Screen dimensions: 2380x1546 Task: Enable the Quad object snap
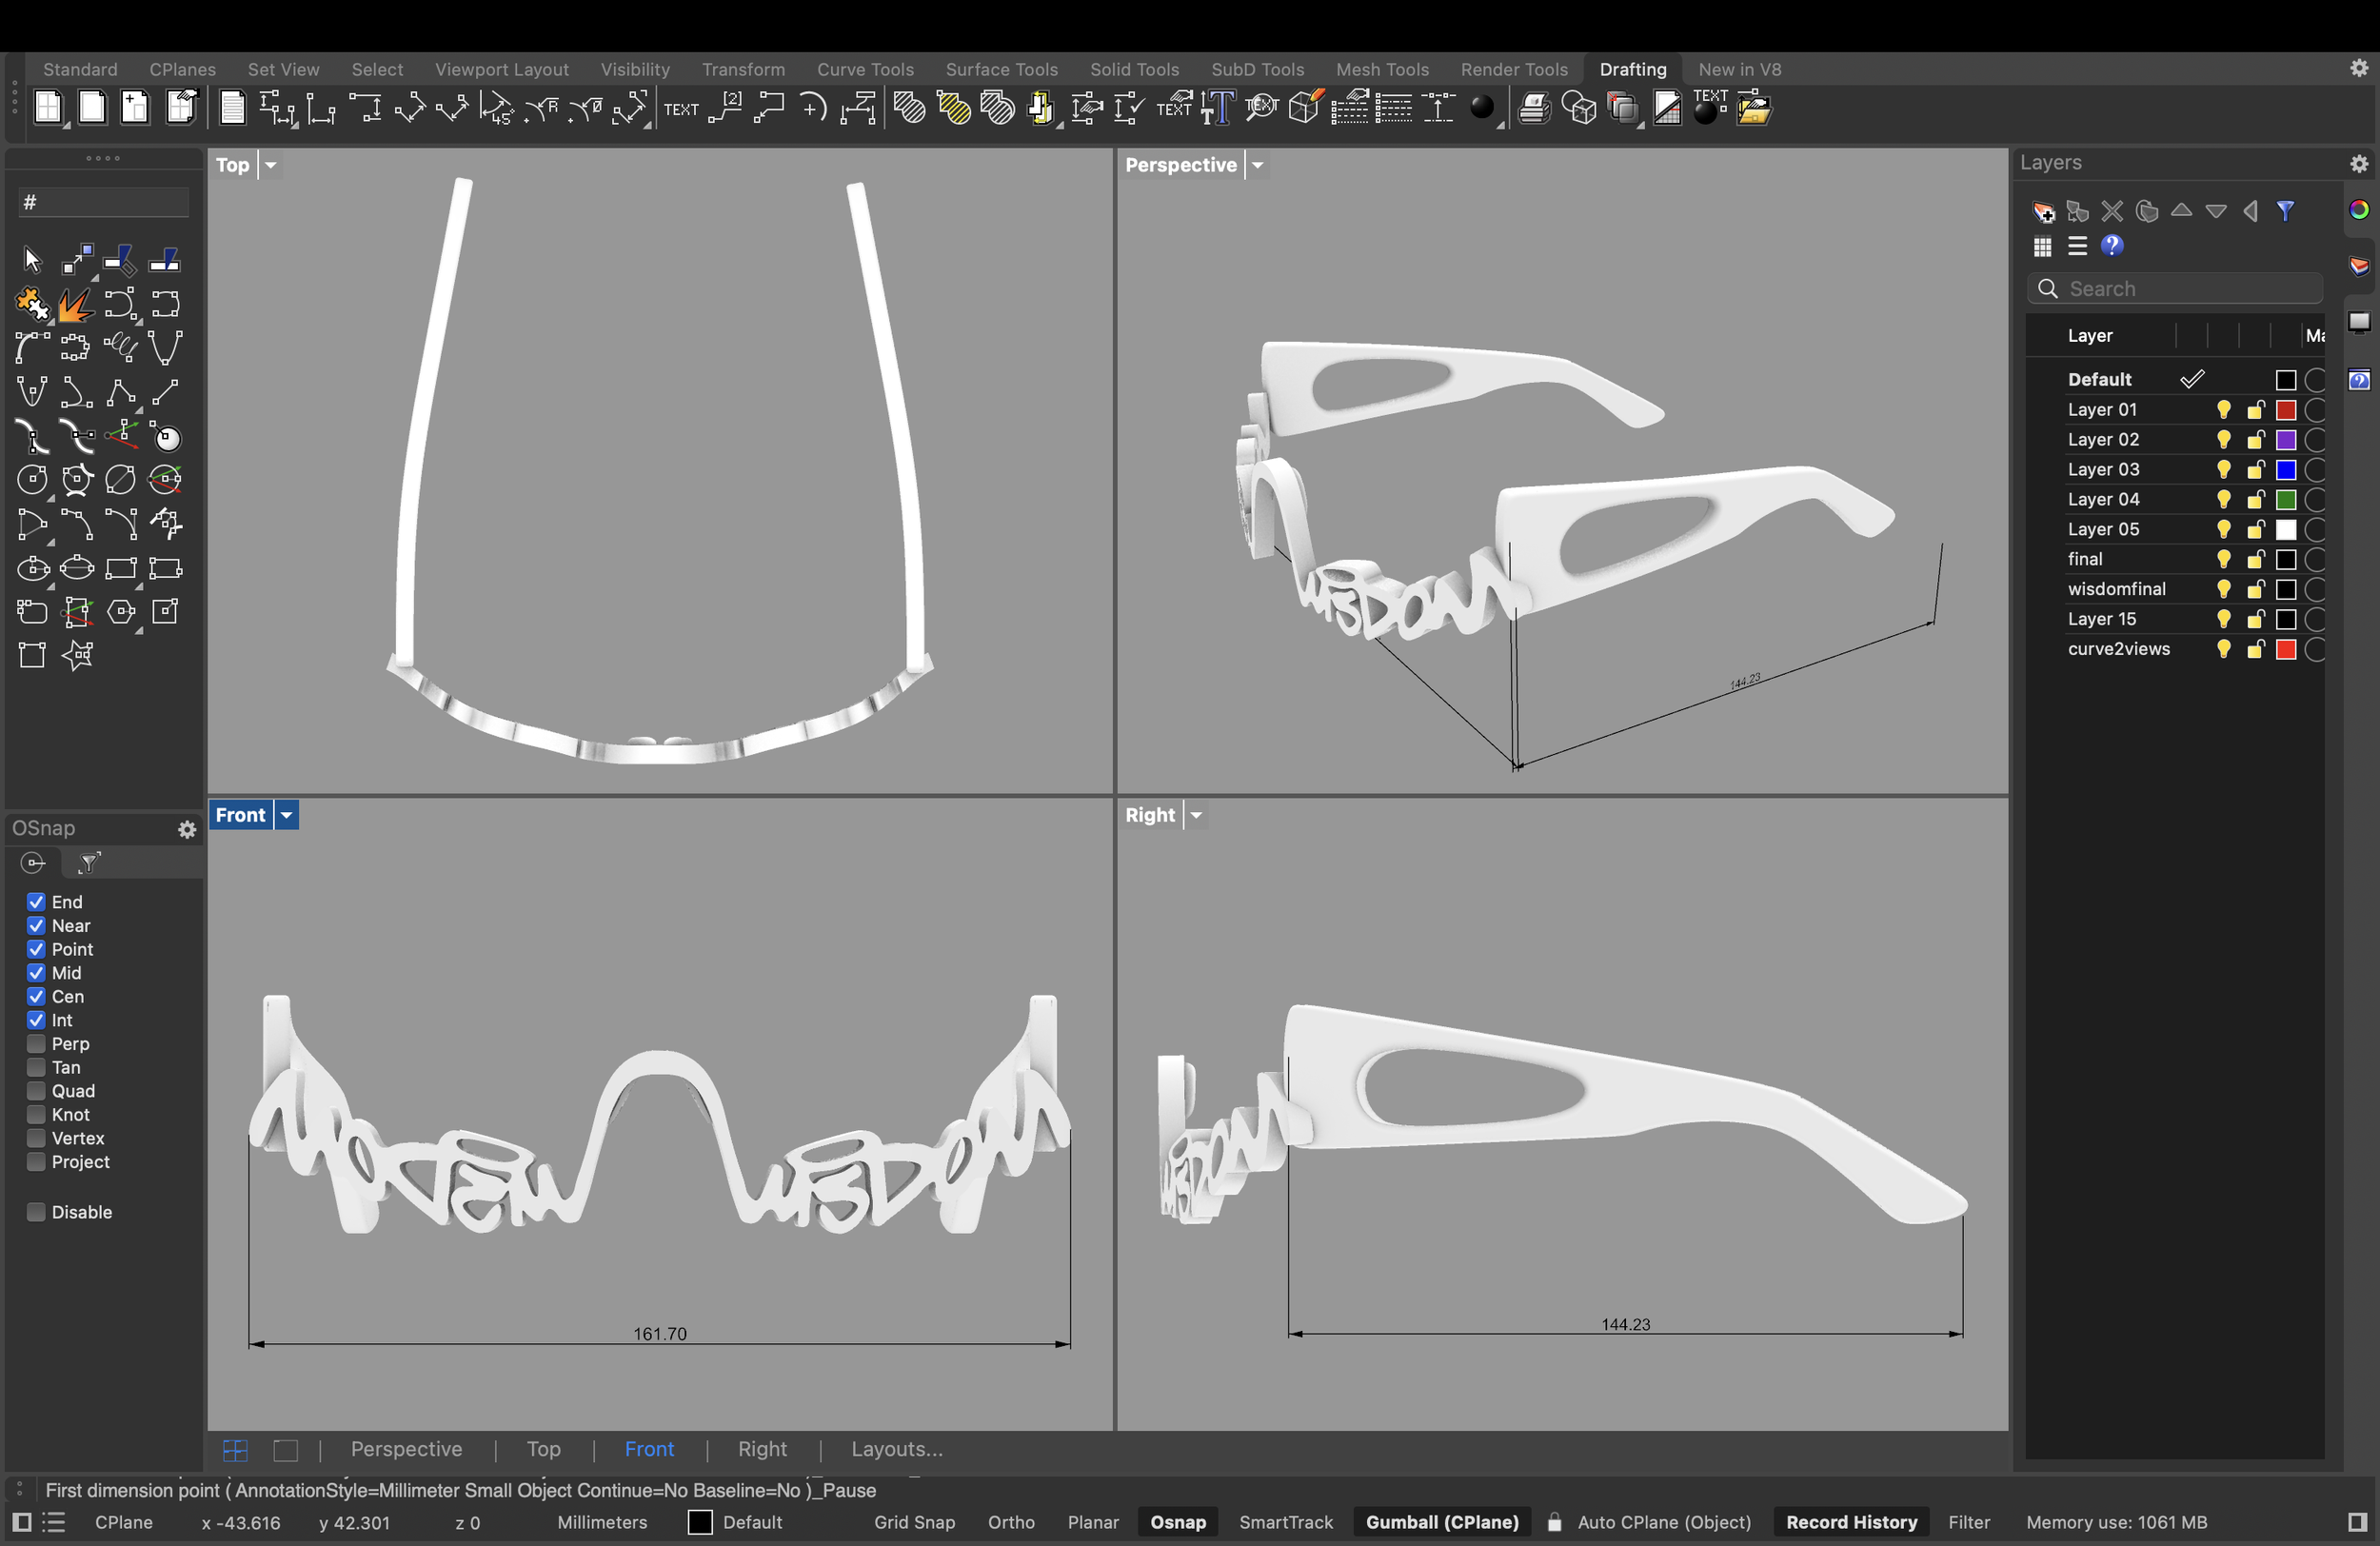pyautogui.click(x=36, y=1091)
